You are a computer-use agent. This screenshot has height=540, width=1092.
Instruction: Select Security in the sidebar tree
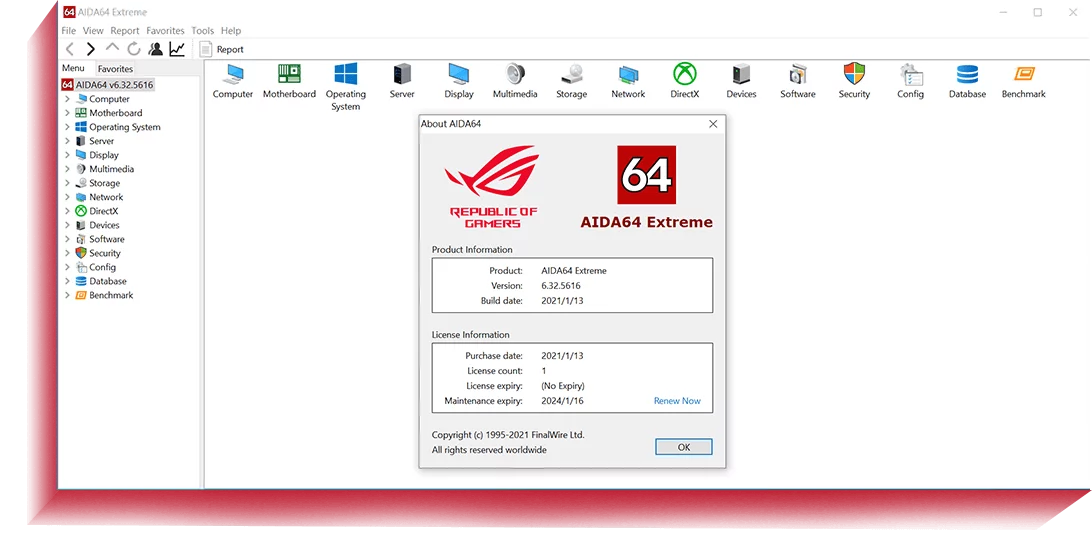(x=104, y=253)
